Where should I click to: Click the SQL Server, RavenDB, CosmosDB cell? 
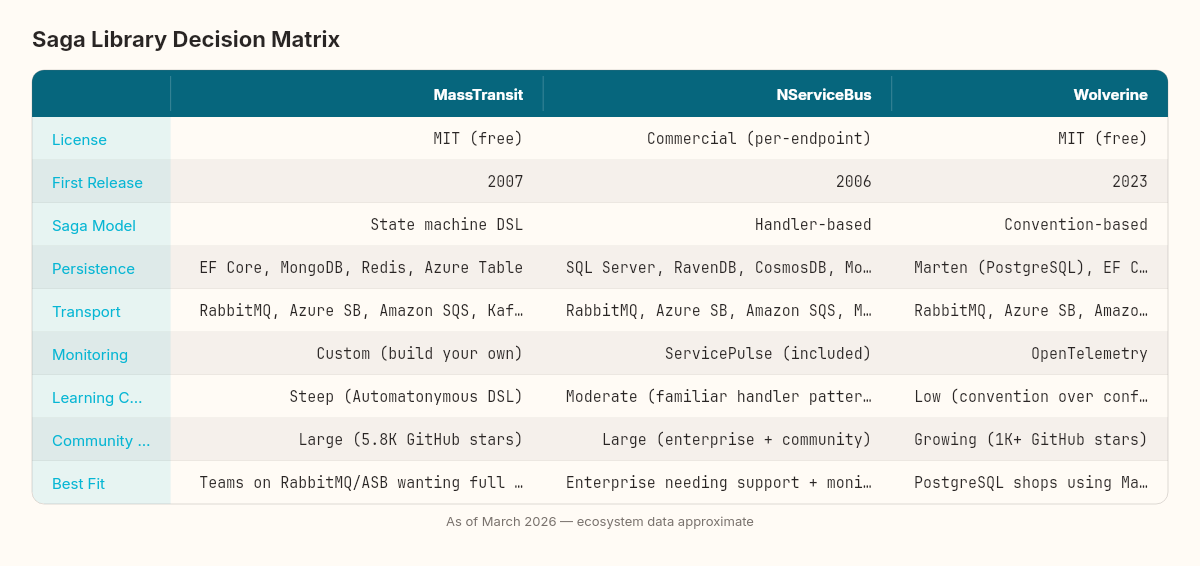(x=719, y=268)
